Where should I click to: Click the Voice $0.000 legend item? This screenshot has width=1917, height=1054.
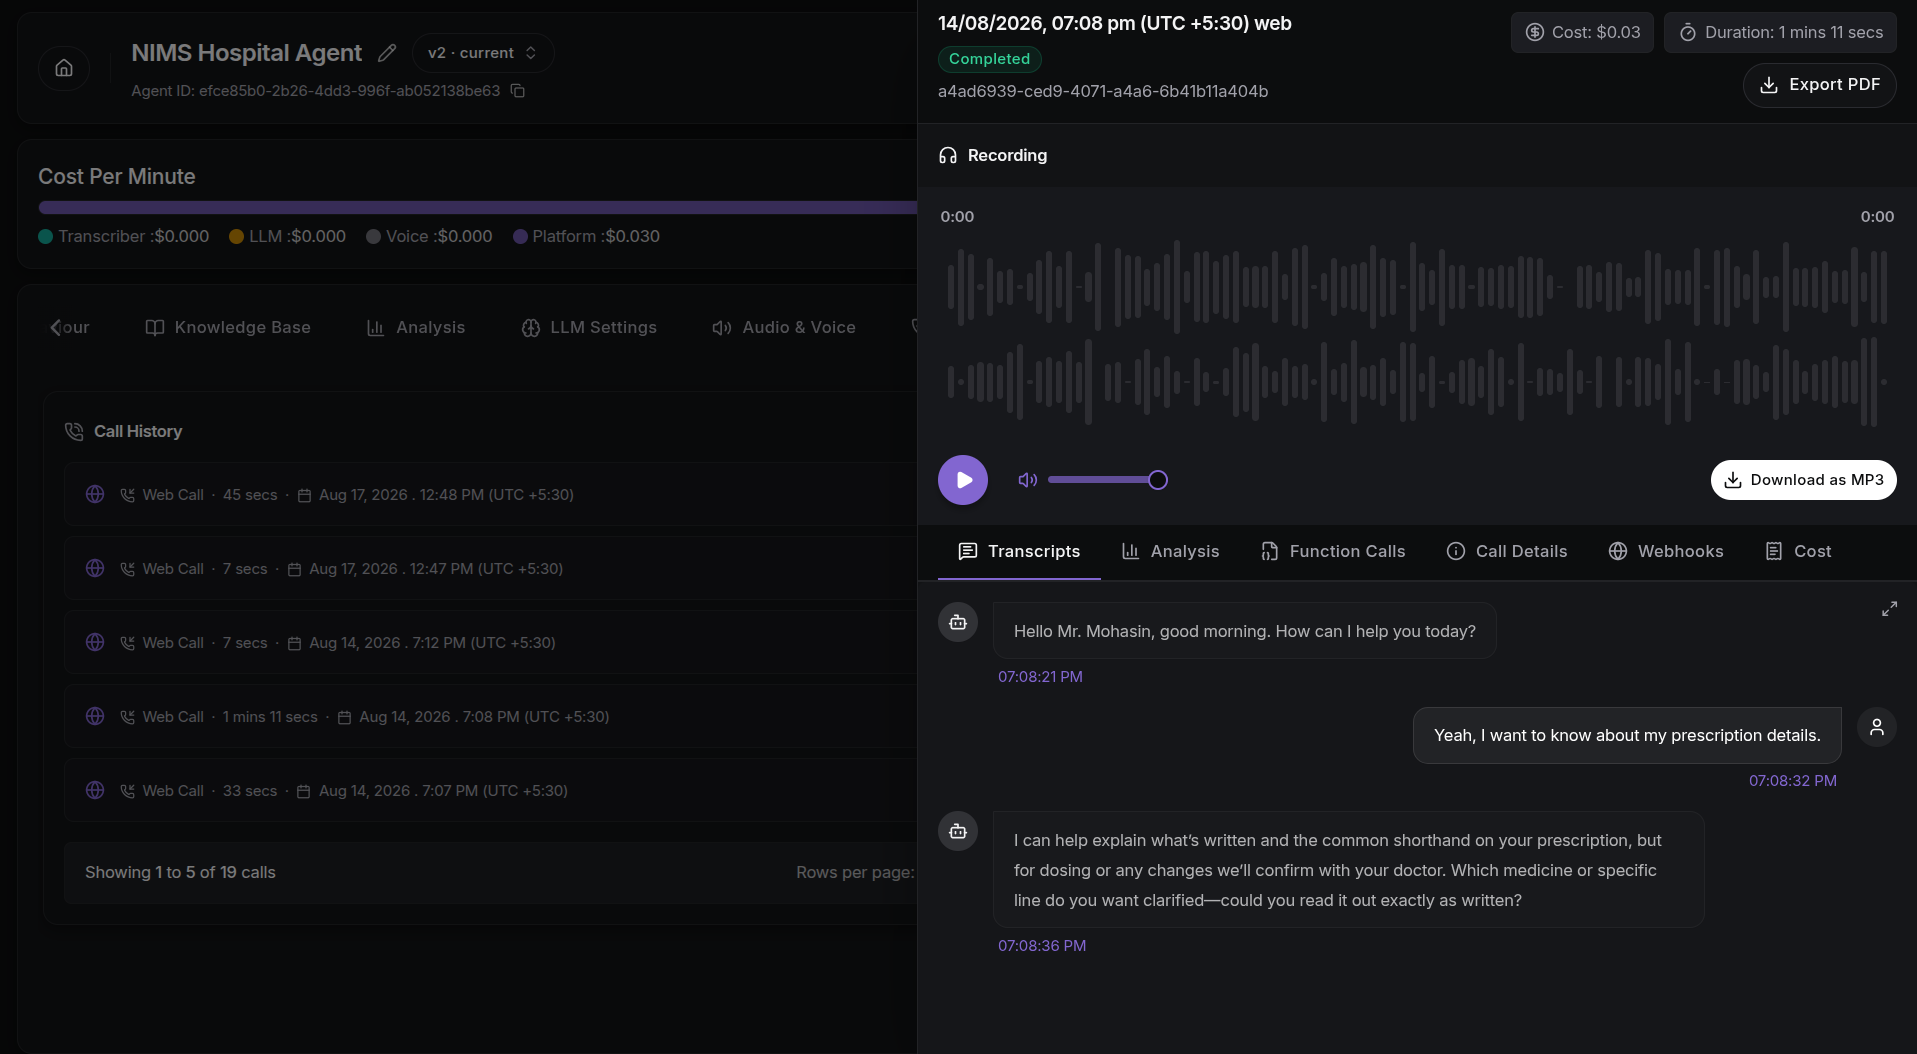429,237
